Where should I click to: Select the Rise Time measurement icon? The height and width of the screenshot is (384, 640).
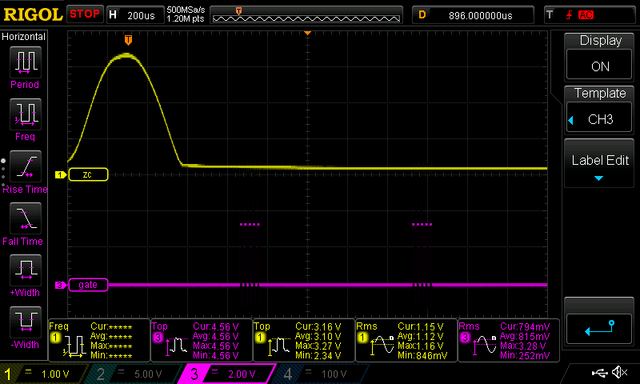[25, 166]
